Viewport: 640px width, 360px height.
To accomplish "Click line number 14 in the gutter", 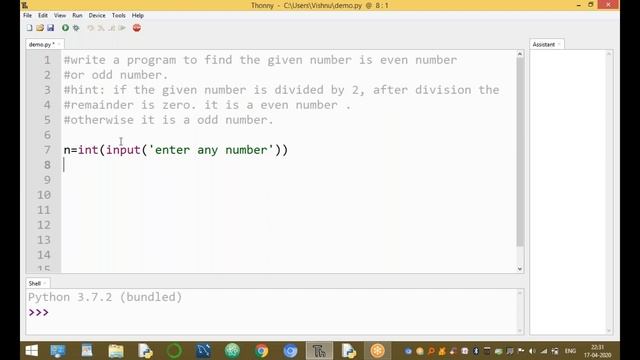I will (44, 255).
